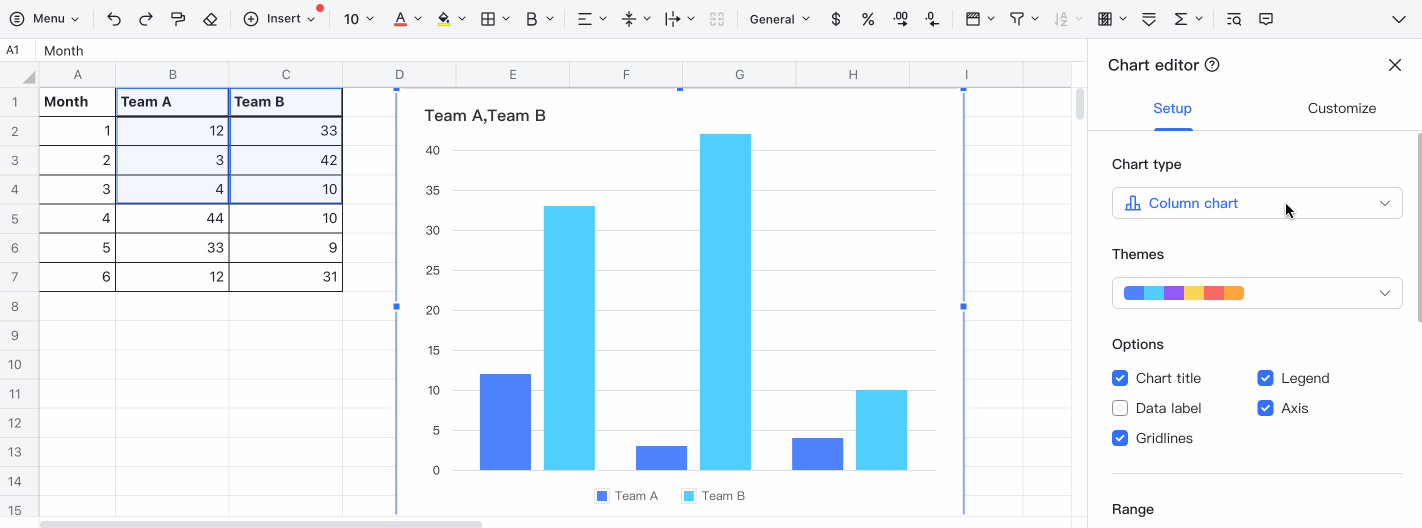The height and width of the screenshot is (528, 1422).
Task: Select the cell with value 42
Action: 286,160
